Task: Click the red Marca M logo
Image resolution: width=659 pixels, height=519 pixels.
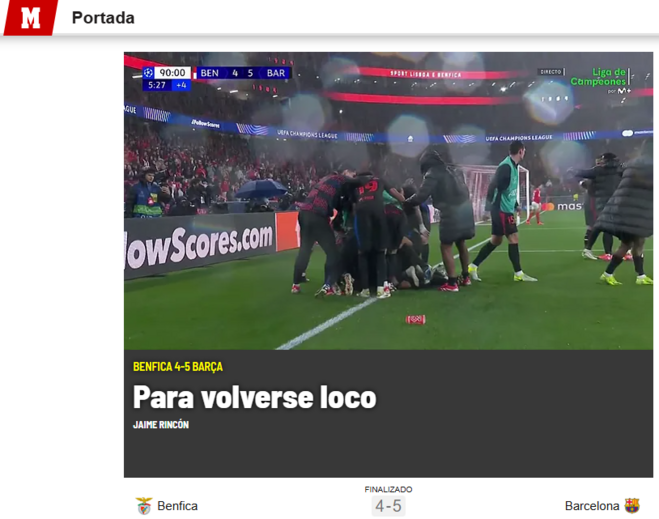Action: [31, 18]
